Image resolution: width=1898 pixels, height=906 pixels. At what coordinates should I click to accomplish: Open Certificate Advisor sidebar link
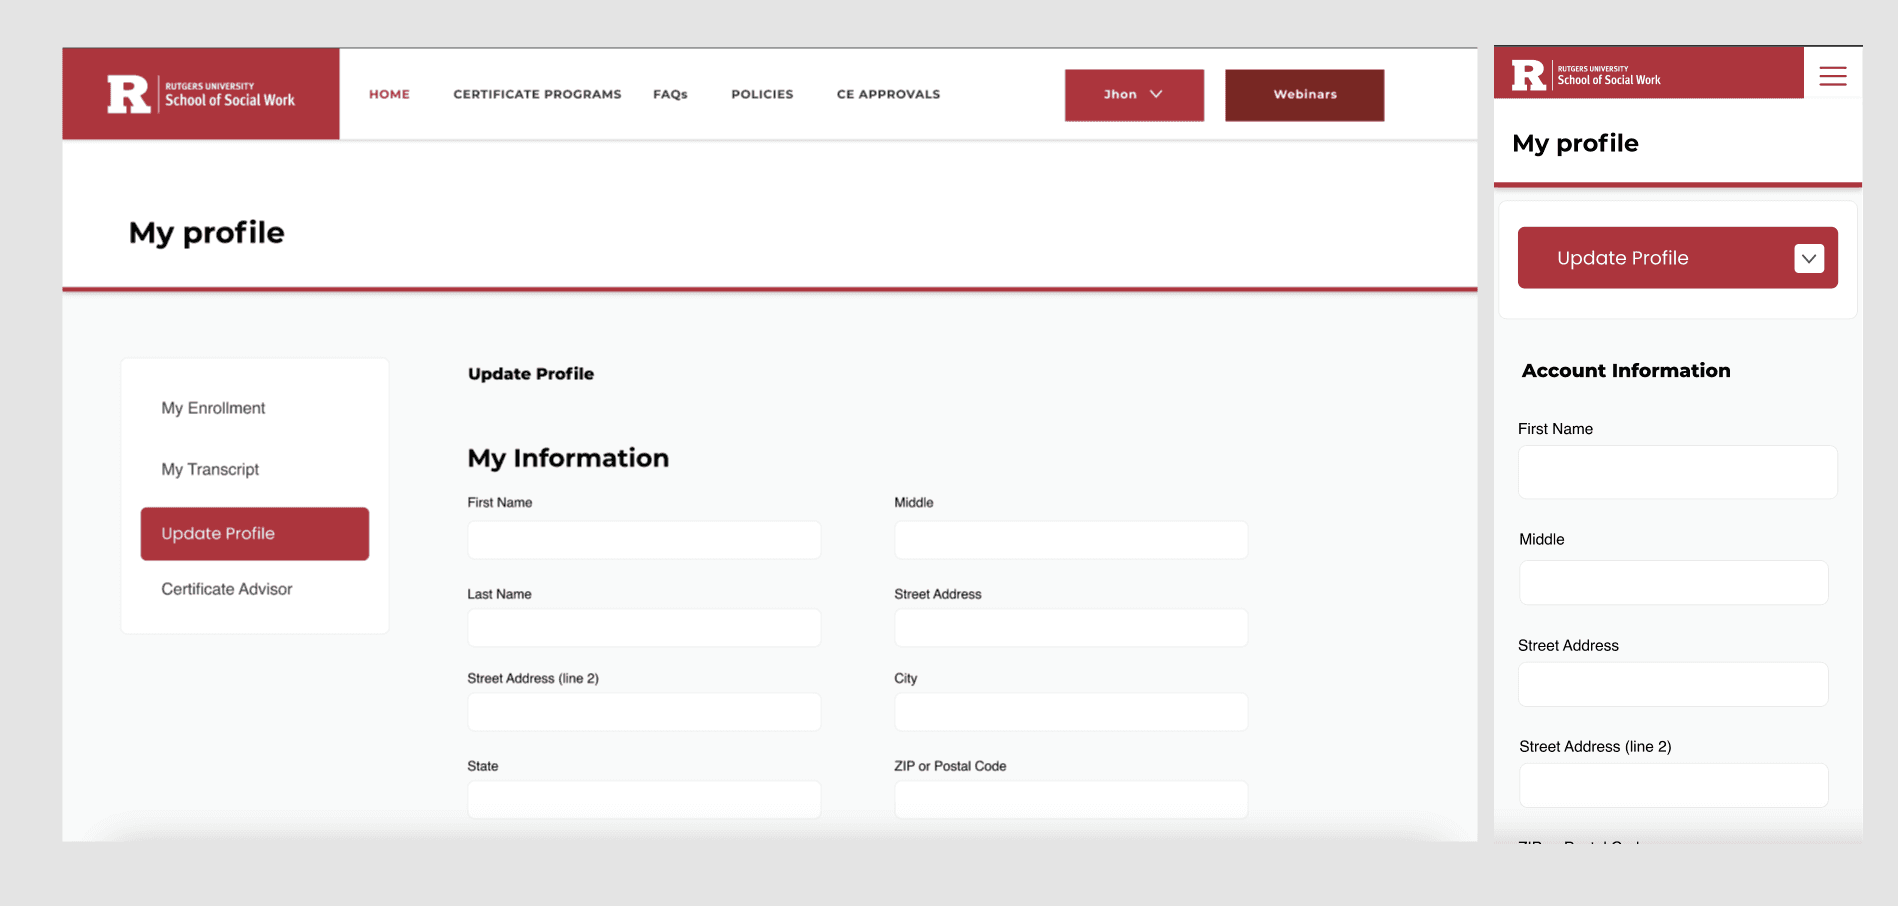tap(227, 589)
